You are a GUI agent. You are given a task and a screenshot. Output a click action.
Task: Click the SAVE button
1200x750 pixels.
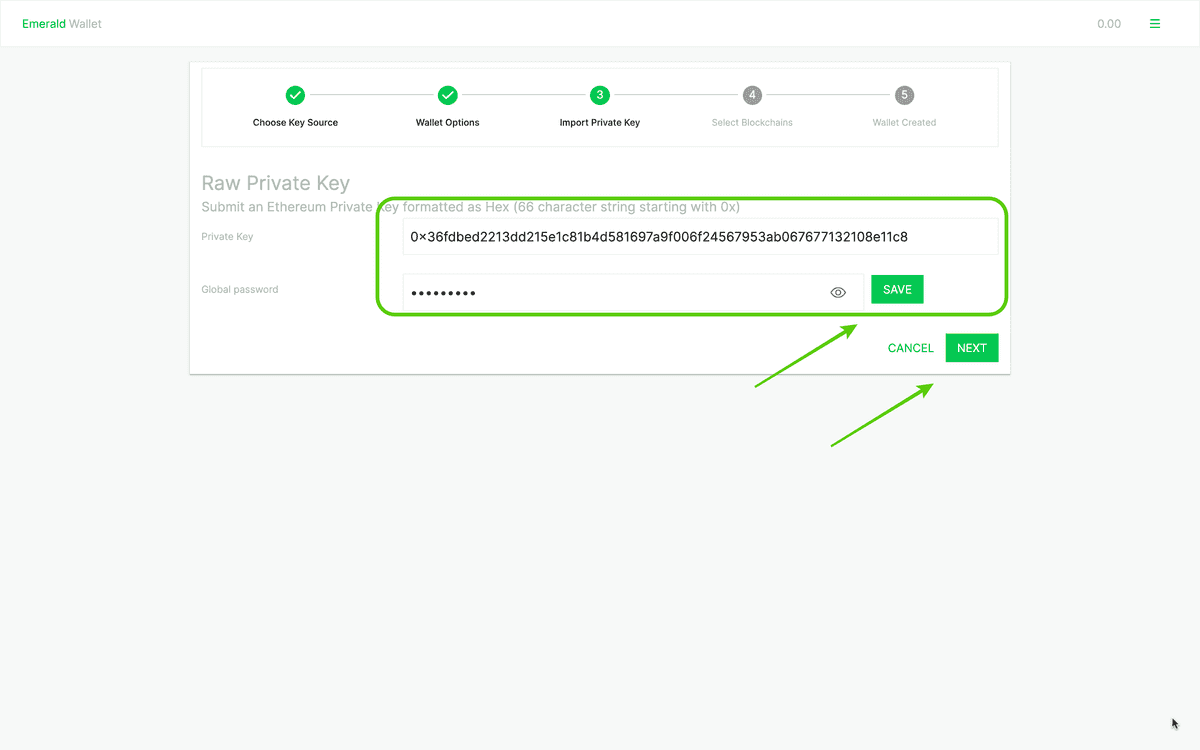click(x=897, y=289)
